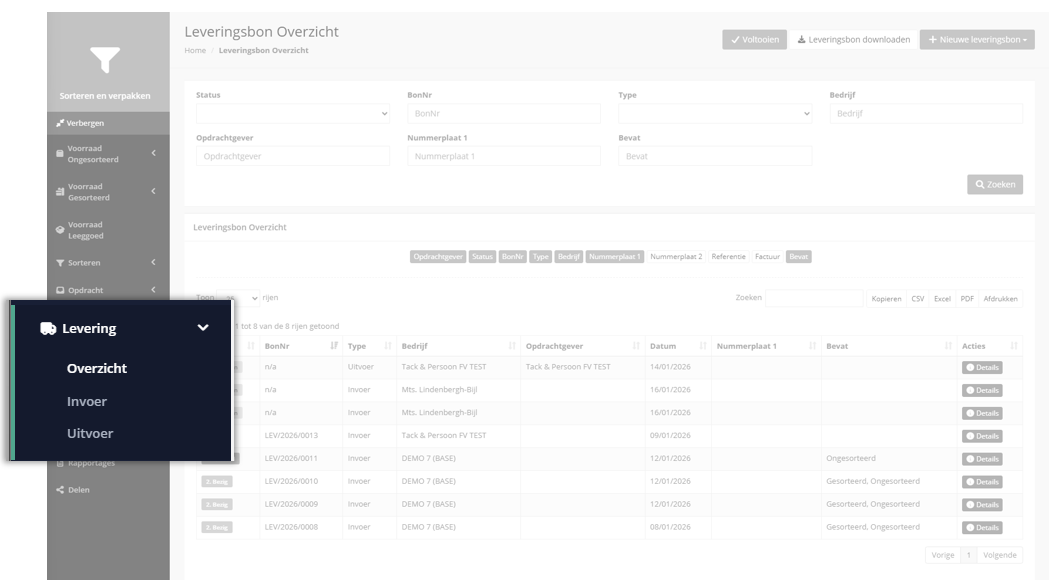Toggle Bedrijf column visibility button

[x=569, y=257]
